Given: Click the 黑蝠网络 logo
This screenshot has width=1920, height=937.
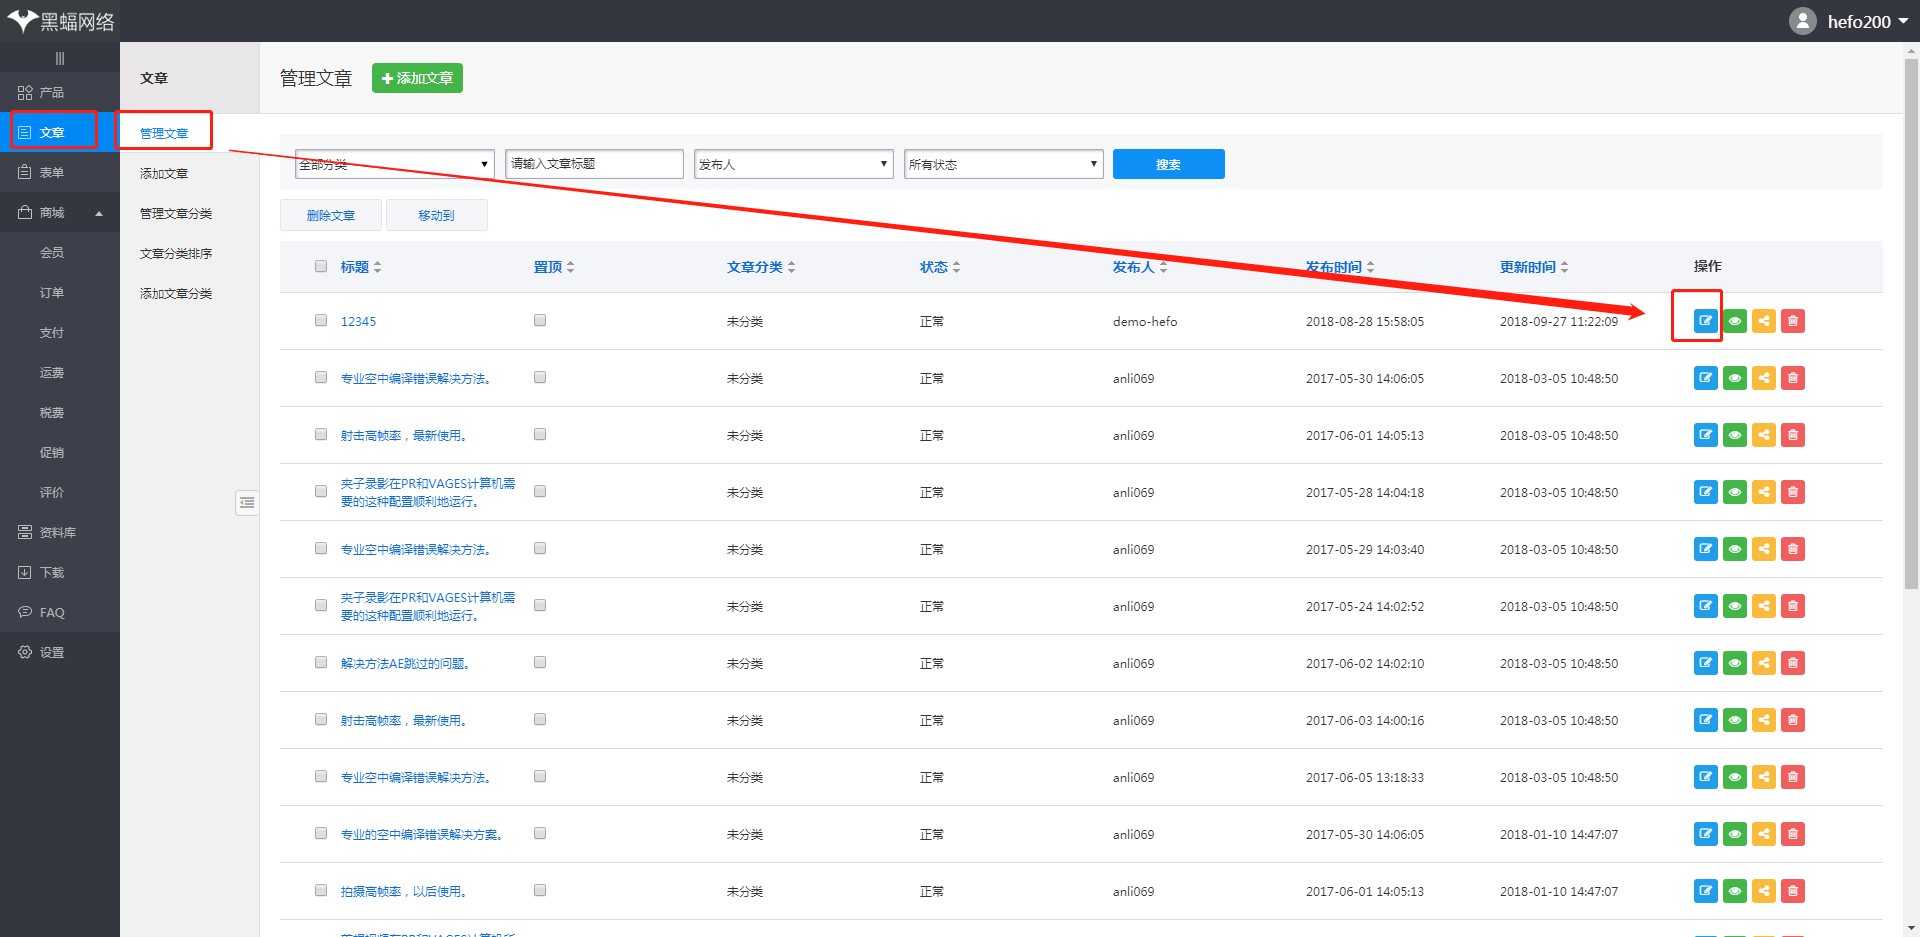Looking at the screenshot, I should point(61,21).
